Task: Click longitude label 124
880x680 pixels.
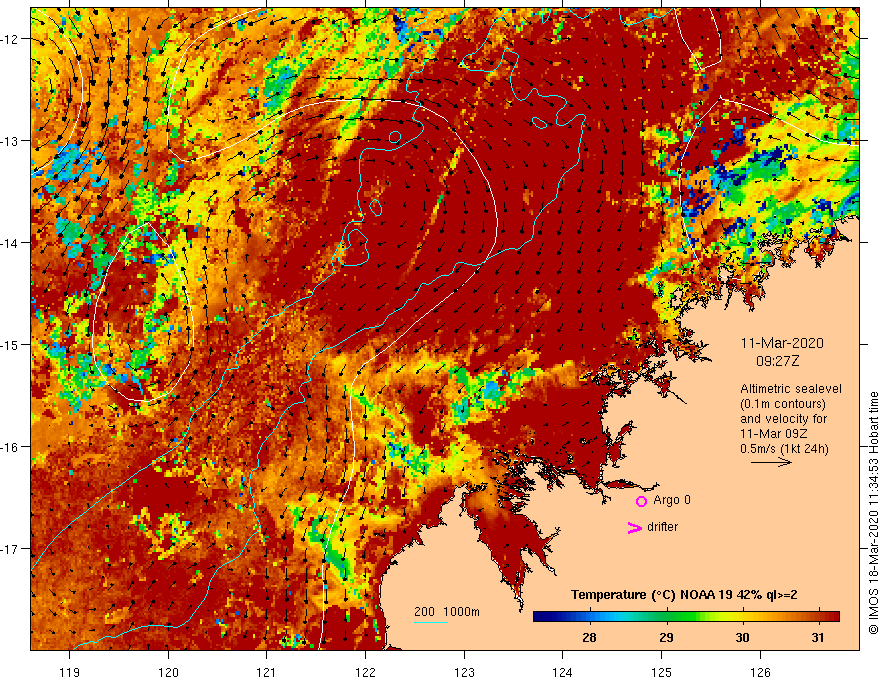Action: point(563,672)
